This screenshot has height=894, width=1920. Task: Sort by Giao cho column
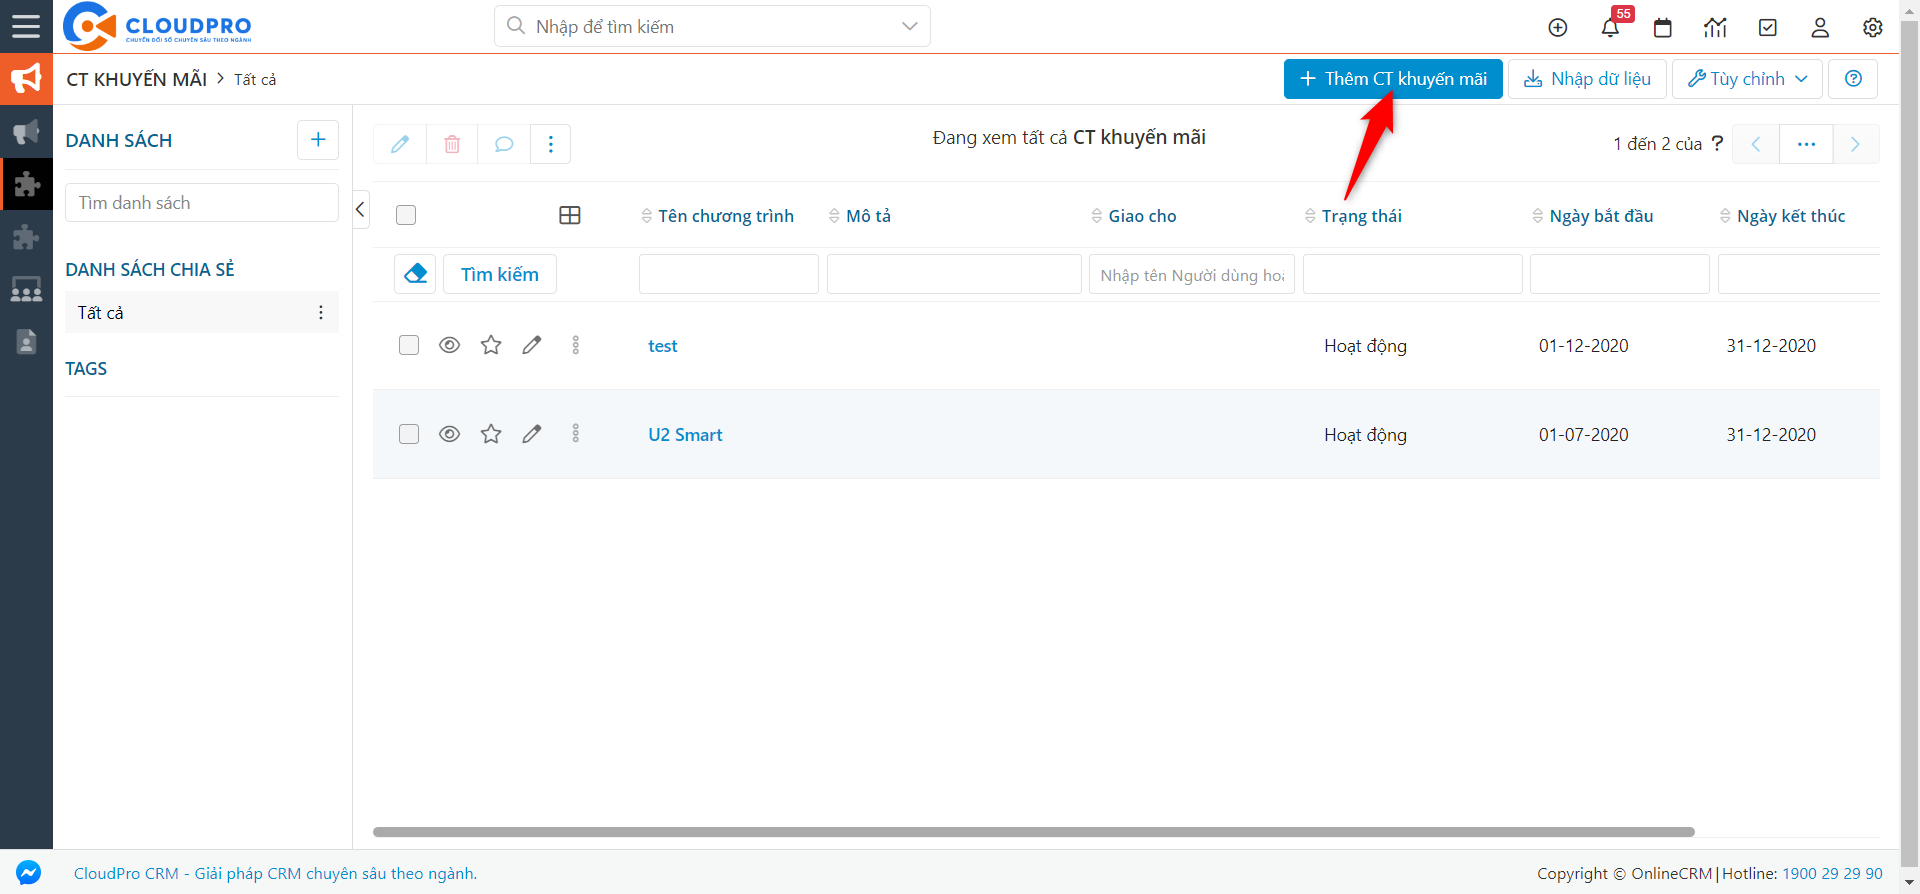[x=1134, y=216]
